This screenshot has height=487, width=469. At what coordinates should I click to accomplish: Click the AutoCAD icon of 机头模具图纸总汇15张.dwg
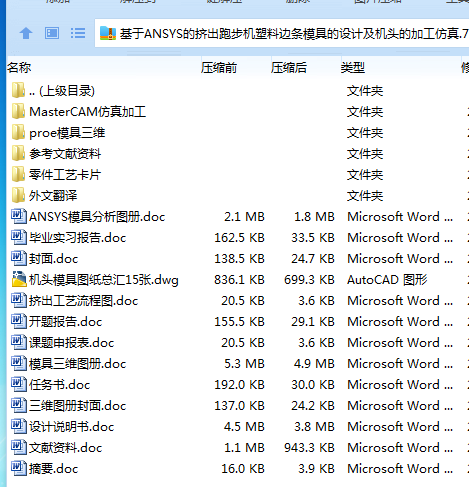coord(19,279)
